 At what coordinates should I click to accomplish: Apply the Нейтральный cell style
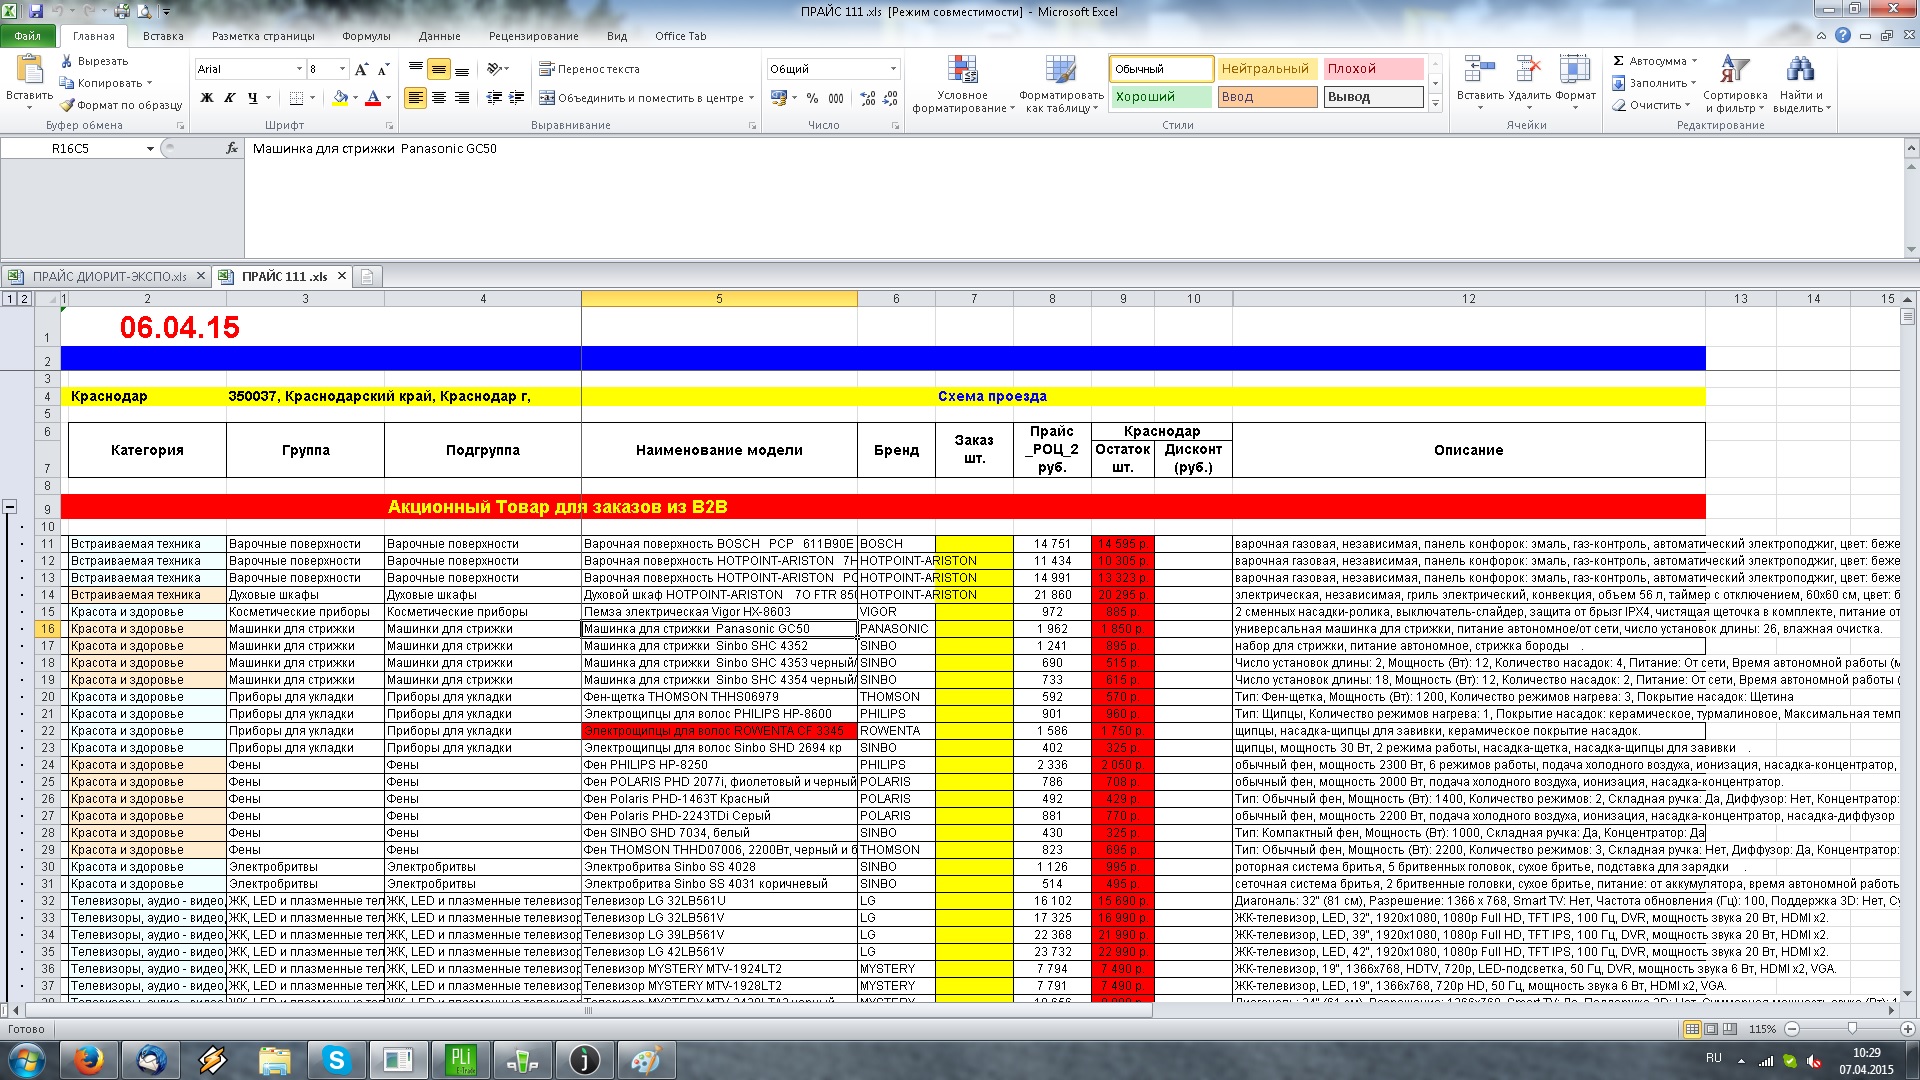(1267, 69)
